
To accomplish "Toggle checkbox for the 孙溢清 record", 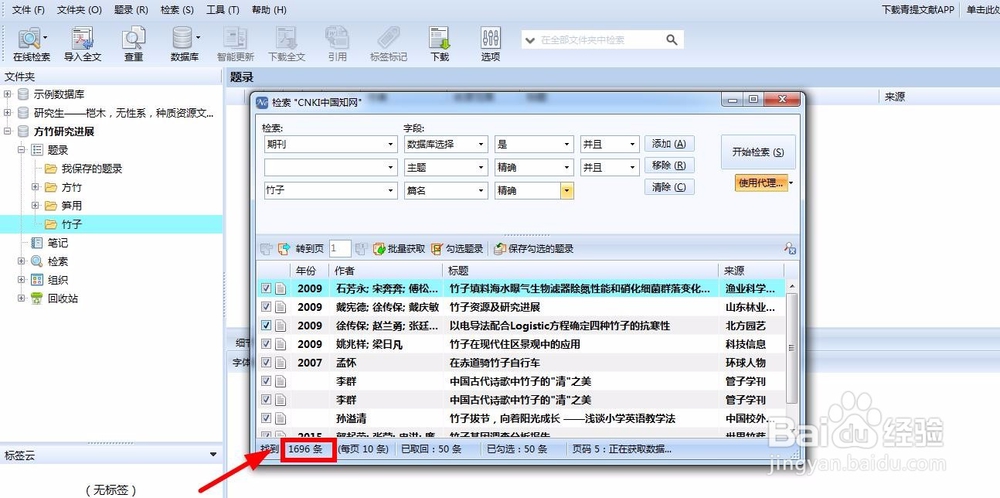I will pyautogui.click(x=266, y=418).
